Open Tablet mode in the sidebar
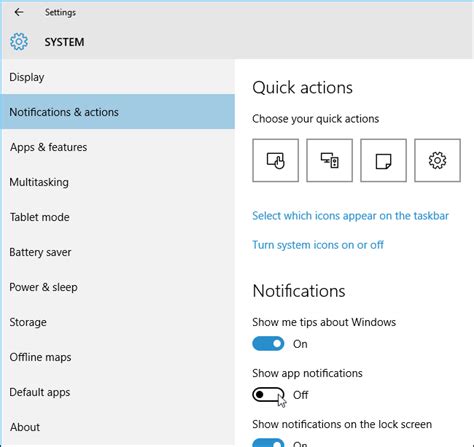 tap(117, 217)
